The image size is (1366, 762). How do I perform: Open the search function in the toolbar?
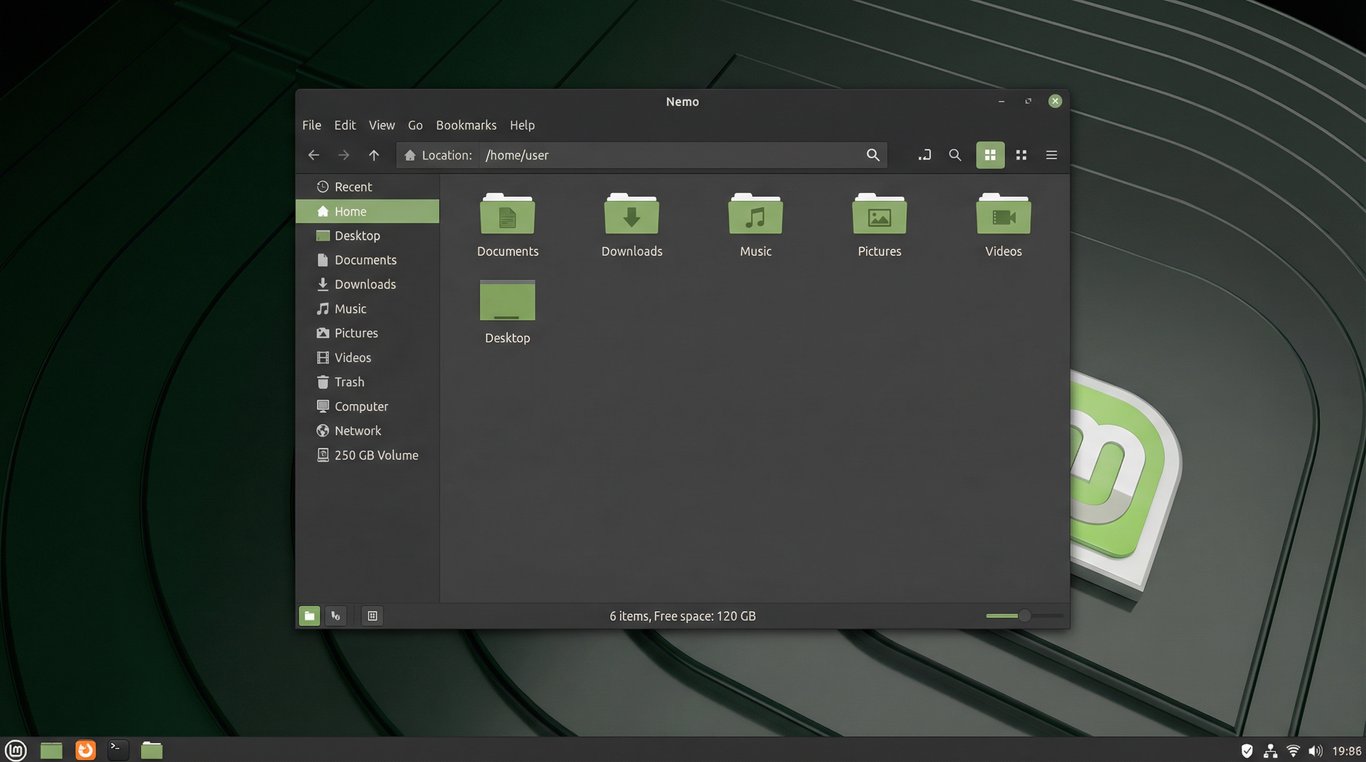point(955,155)
